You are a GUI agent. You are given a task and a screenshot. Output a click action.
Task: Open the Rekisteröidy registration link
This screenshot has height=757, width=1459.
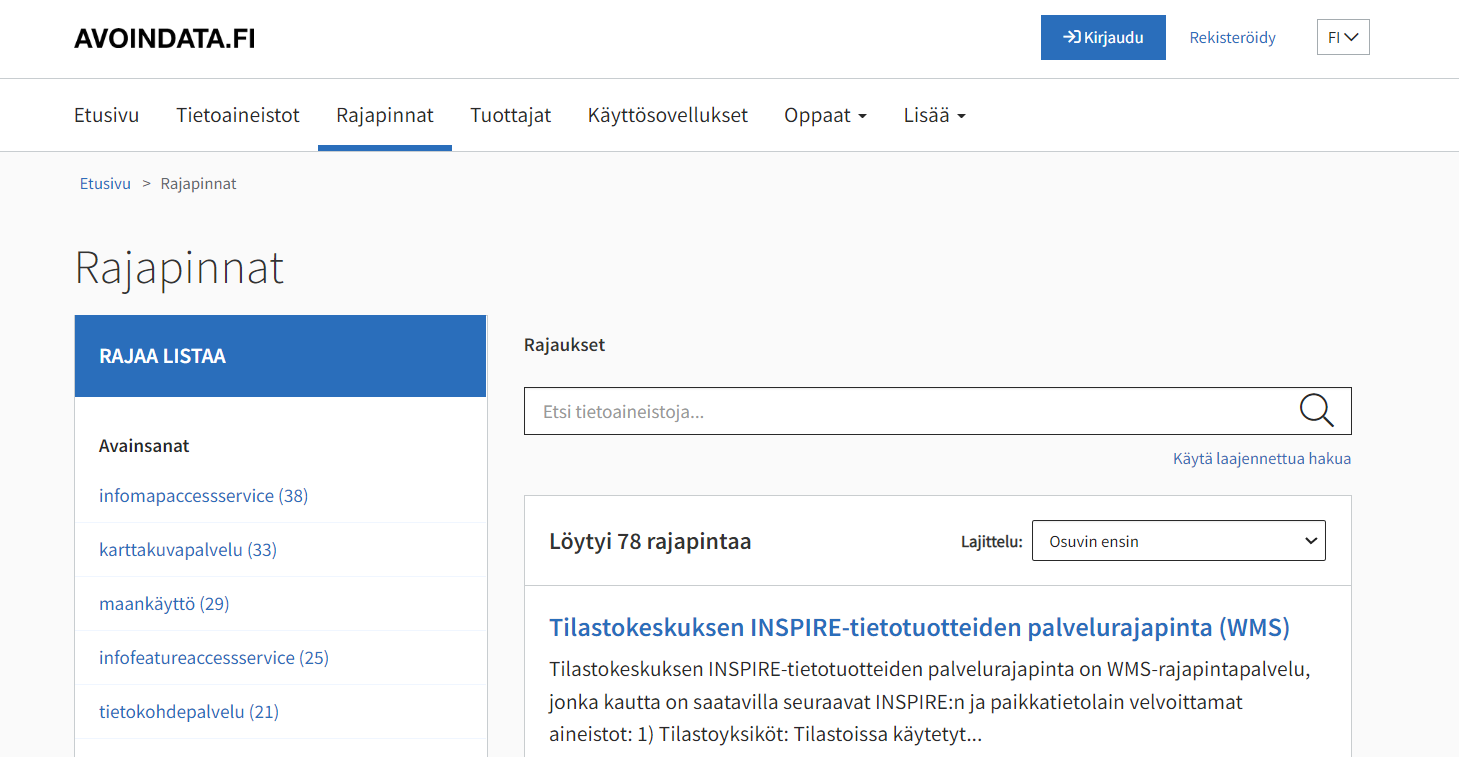point(1232,37)
